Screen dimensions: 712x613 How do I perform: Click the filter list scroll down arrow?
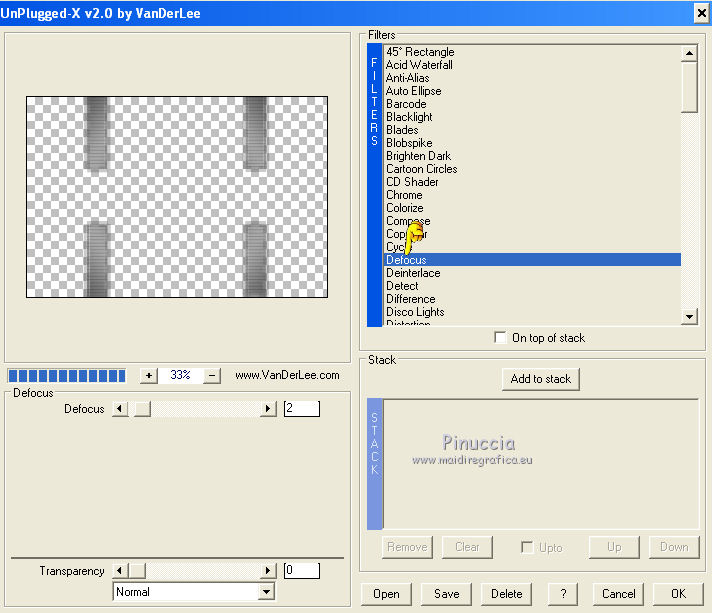689,316
